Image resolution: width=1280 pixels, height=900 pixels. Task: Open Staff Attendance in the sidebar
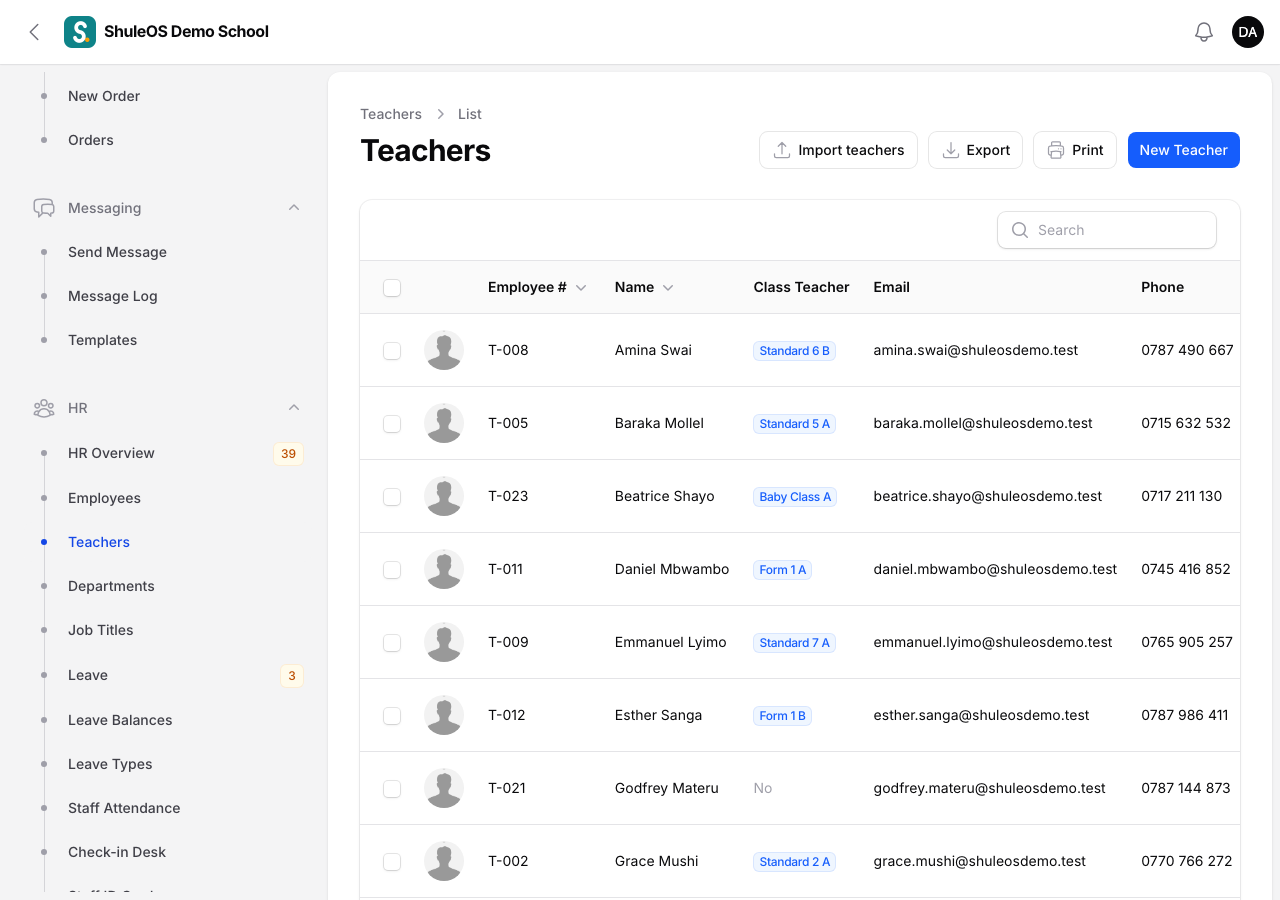pyautogui.click(x=124, y=808)
